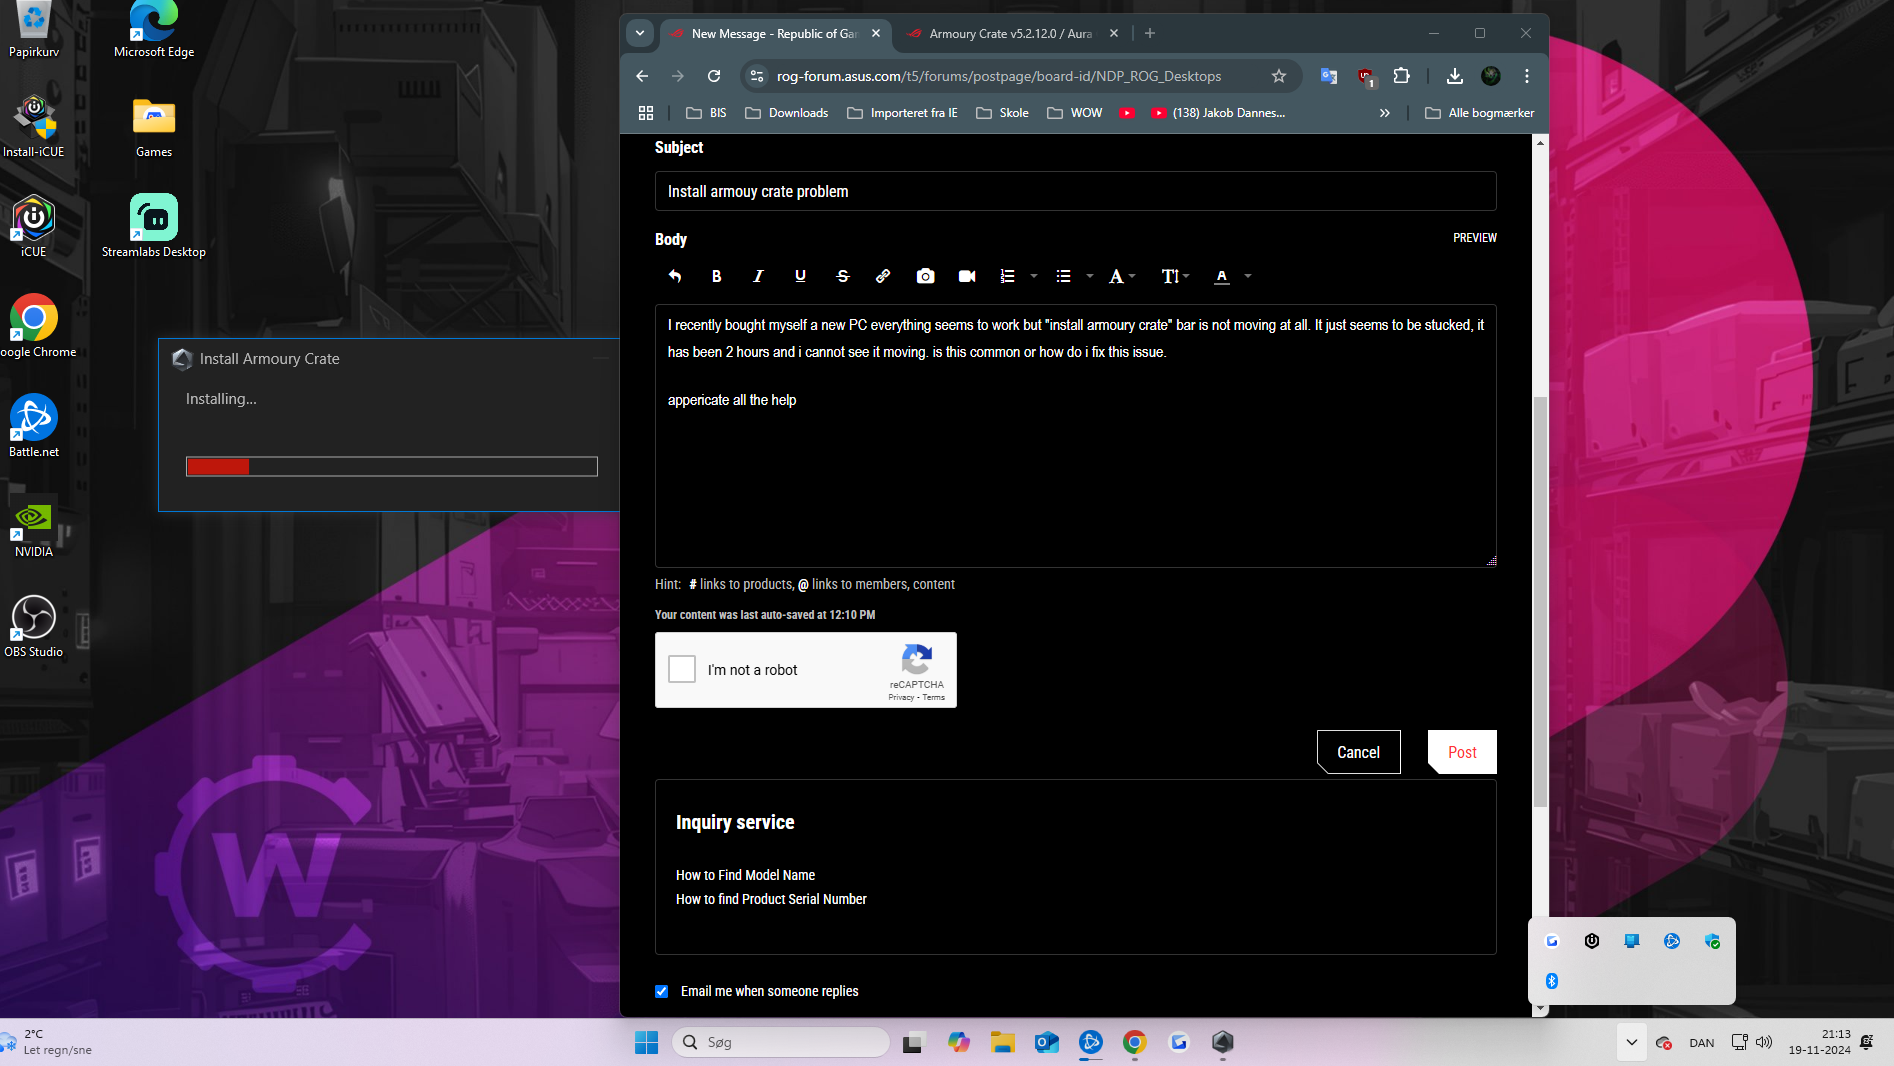The height and width of the screenshot is (1066, 1894).
Task: Open the Windows Start menu
Action: point(647,1042)
